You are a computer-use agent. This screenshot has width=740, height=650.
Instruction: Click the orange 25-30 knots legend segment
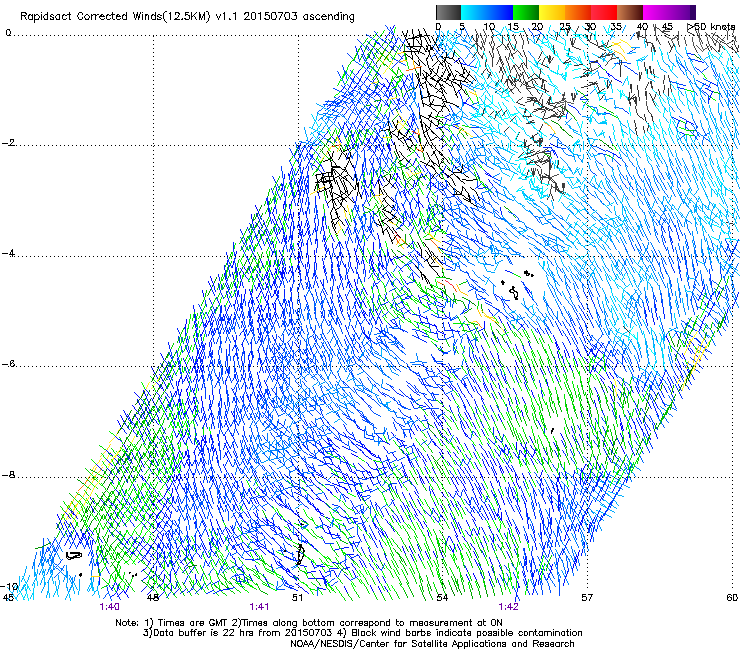[578, 12]
